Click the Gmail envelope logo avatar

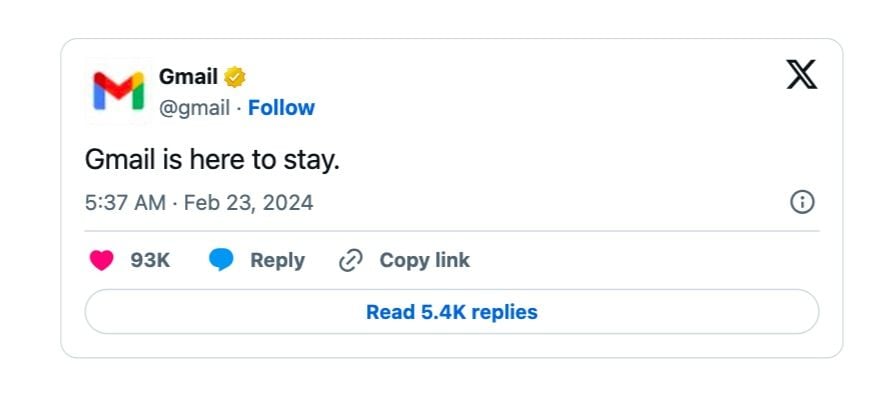(118, 91)
